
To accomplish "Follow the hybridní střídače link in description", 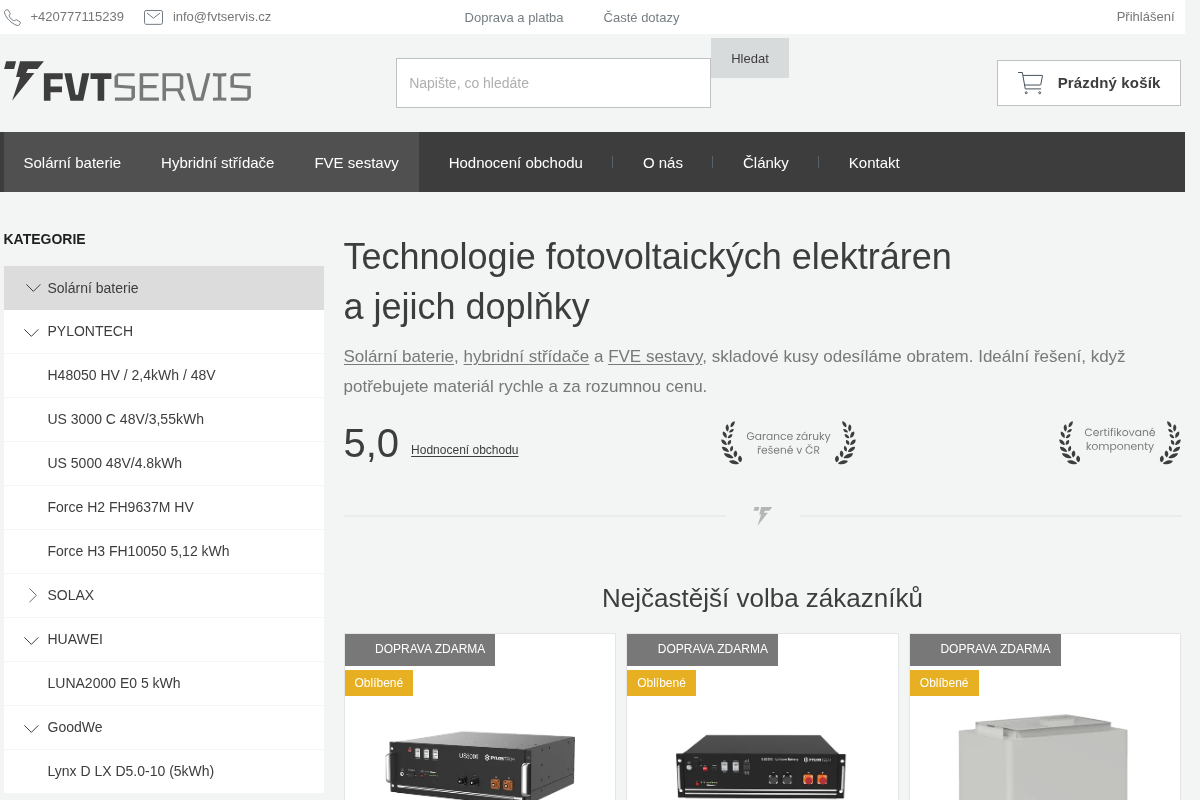I will [526, 356].
